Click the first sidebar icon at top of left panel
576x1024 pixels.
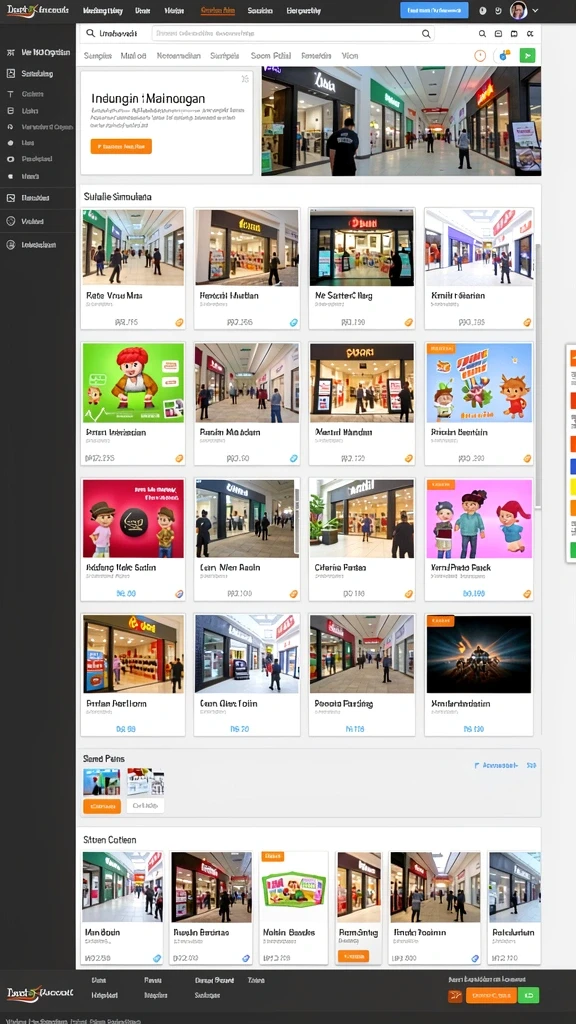tap(10, 52)
